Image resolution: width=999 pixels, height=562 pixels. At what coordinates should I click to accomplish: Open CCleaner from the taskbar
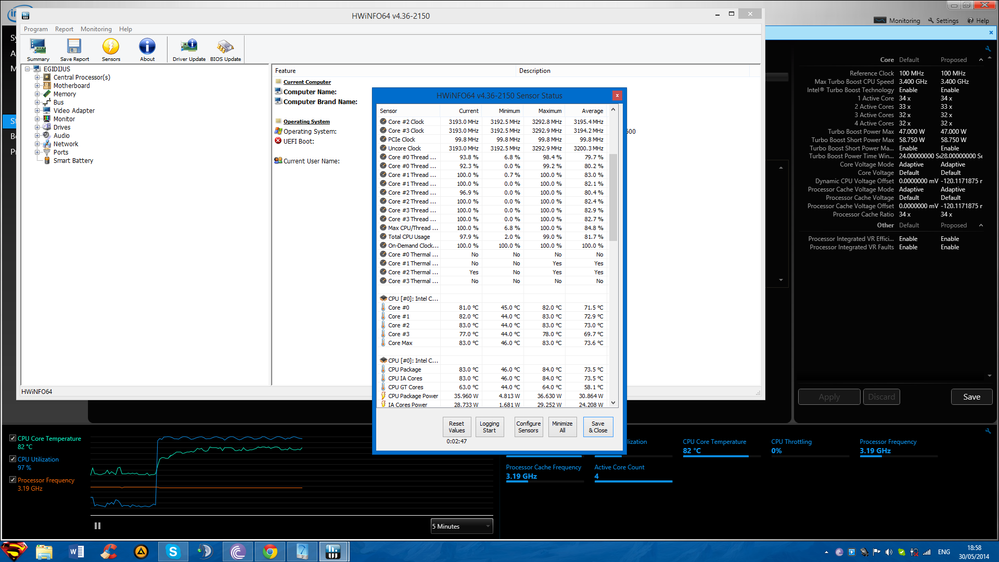(x=109, y=551)
